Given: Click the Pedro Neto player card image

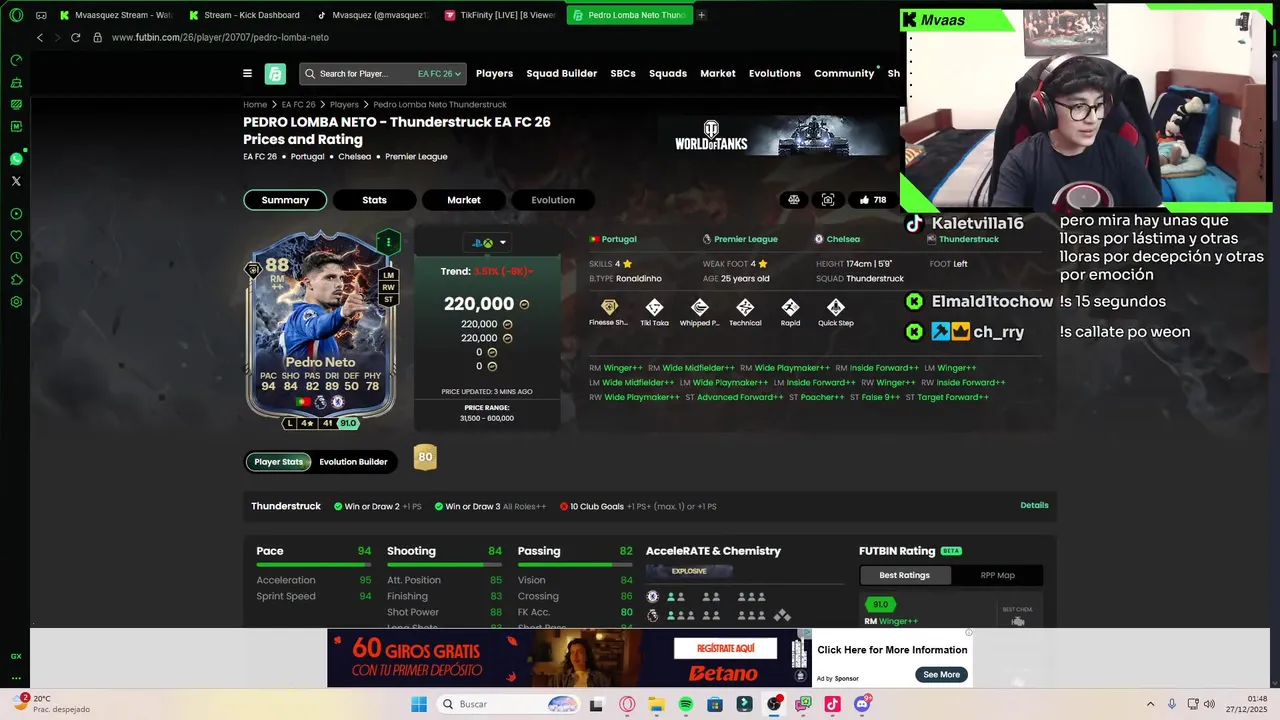Looking at the screenshot, I should point(320,325).
